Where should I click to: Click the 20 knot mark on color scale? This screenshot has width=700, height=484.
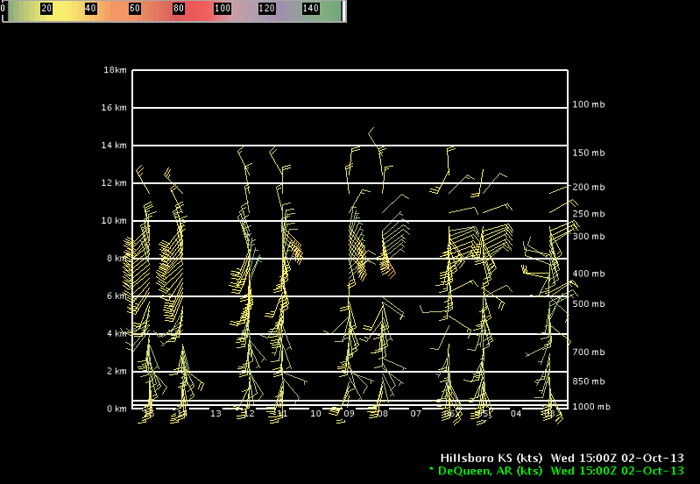45,8
